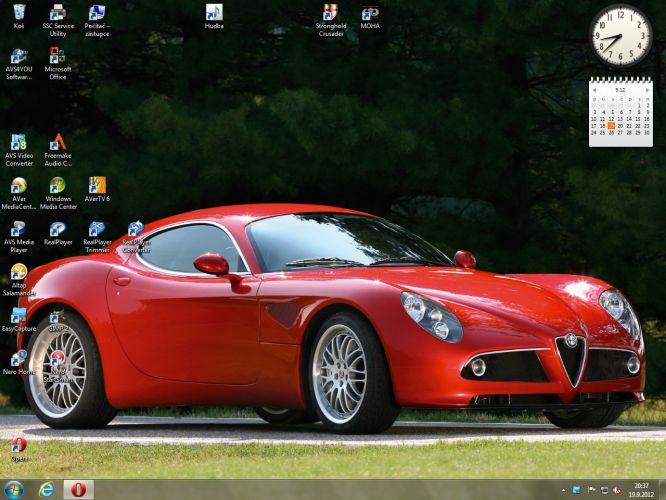The height and width of the screenshot is (500, 666).
Task: Open Internet Explorer from the taskbar
Action: coord(46,490)
